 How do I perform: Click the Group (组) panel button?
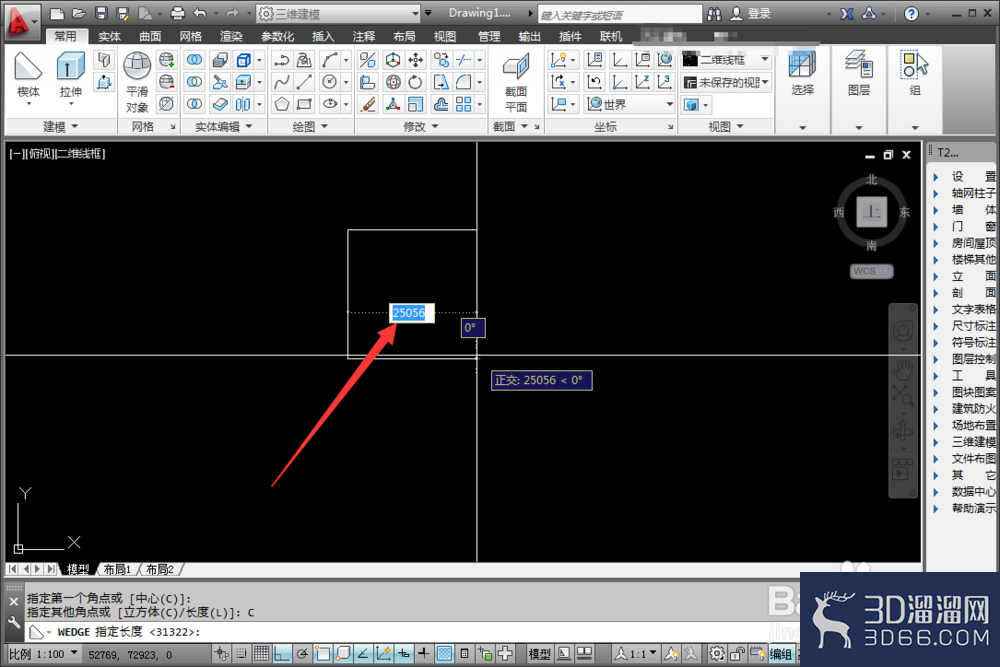[x=915, y=73]
